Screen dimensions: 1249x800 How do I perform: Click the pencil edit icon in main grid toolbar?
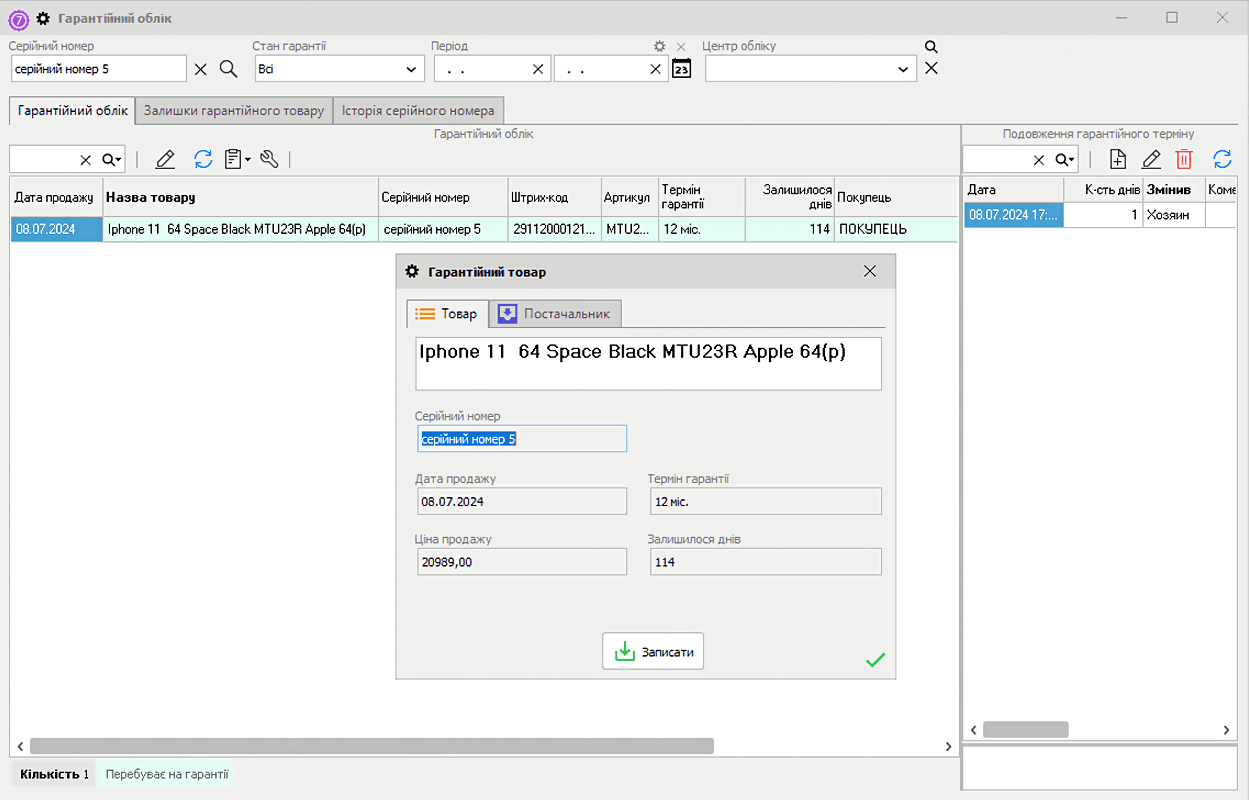[x=165, y=159]
